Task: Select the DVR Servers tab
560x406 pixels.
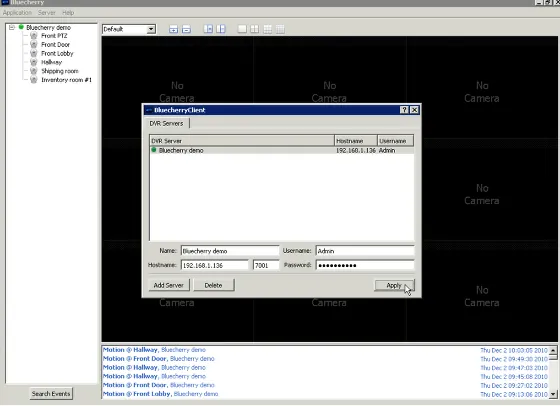Action: (x=166, y=124)
